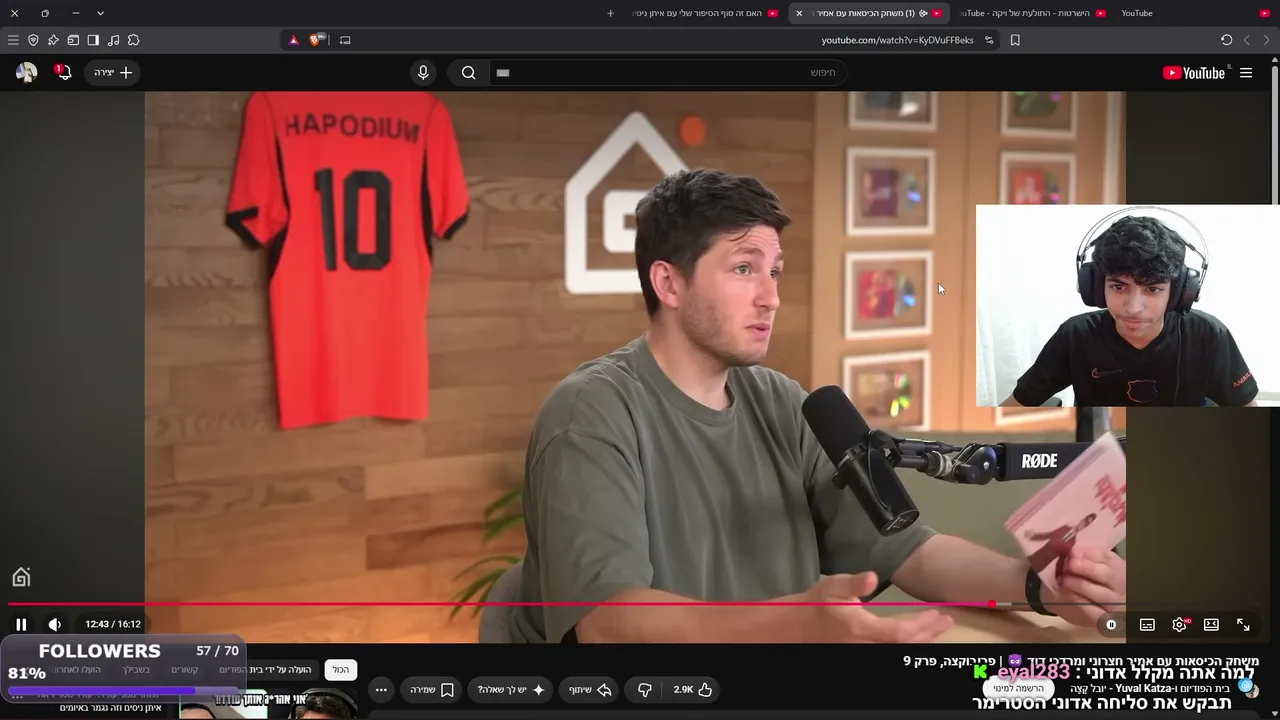The width and height of the screenshot is (1280, 720).
Task: Open the three-dot more actions menu
Action: [x=381, y=689]
